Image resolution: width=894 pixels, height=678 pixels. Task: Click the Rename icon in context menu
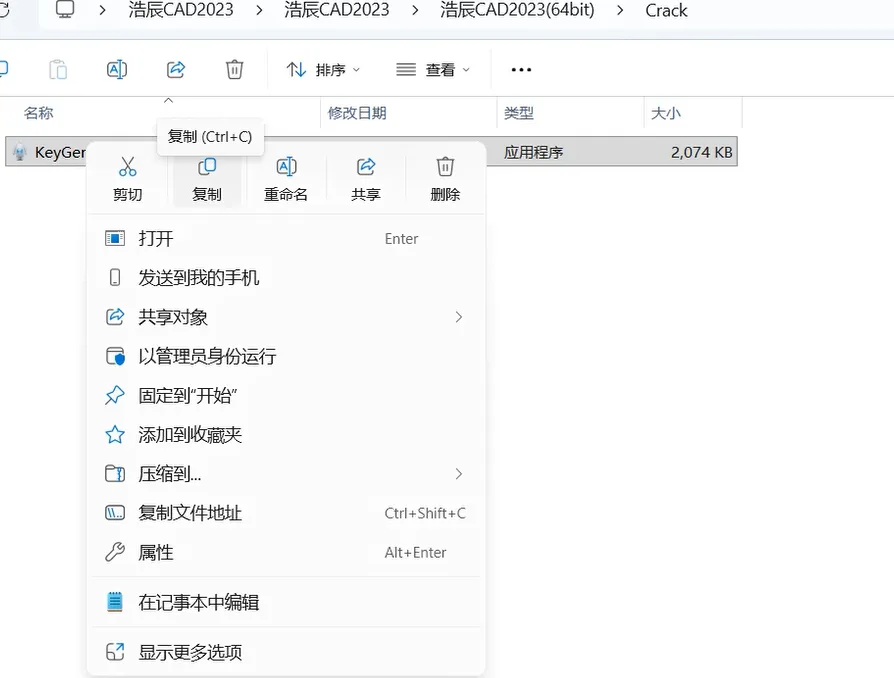286,167
